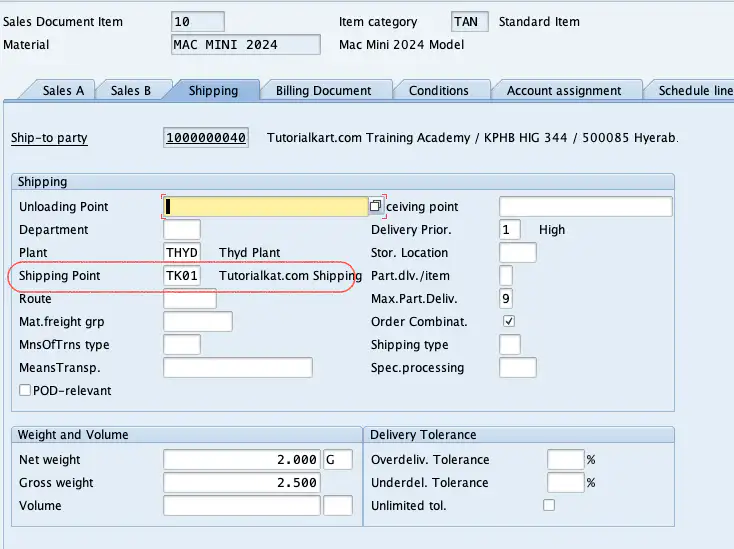Image resolution: width=734 pixels, height=549 pixels.
Task: Click the Part.dlv./item input field
Action: pyautogui.click(x=506, y=275)
